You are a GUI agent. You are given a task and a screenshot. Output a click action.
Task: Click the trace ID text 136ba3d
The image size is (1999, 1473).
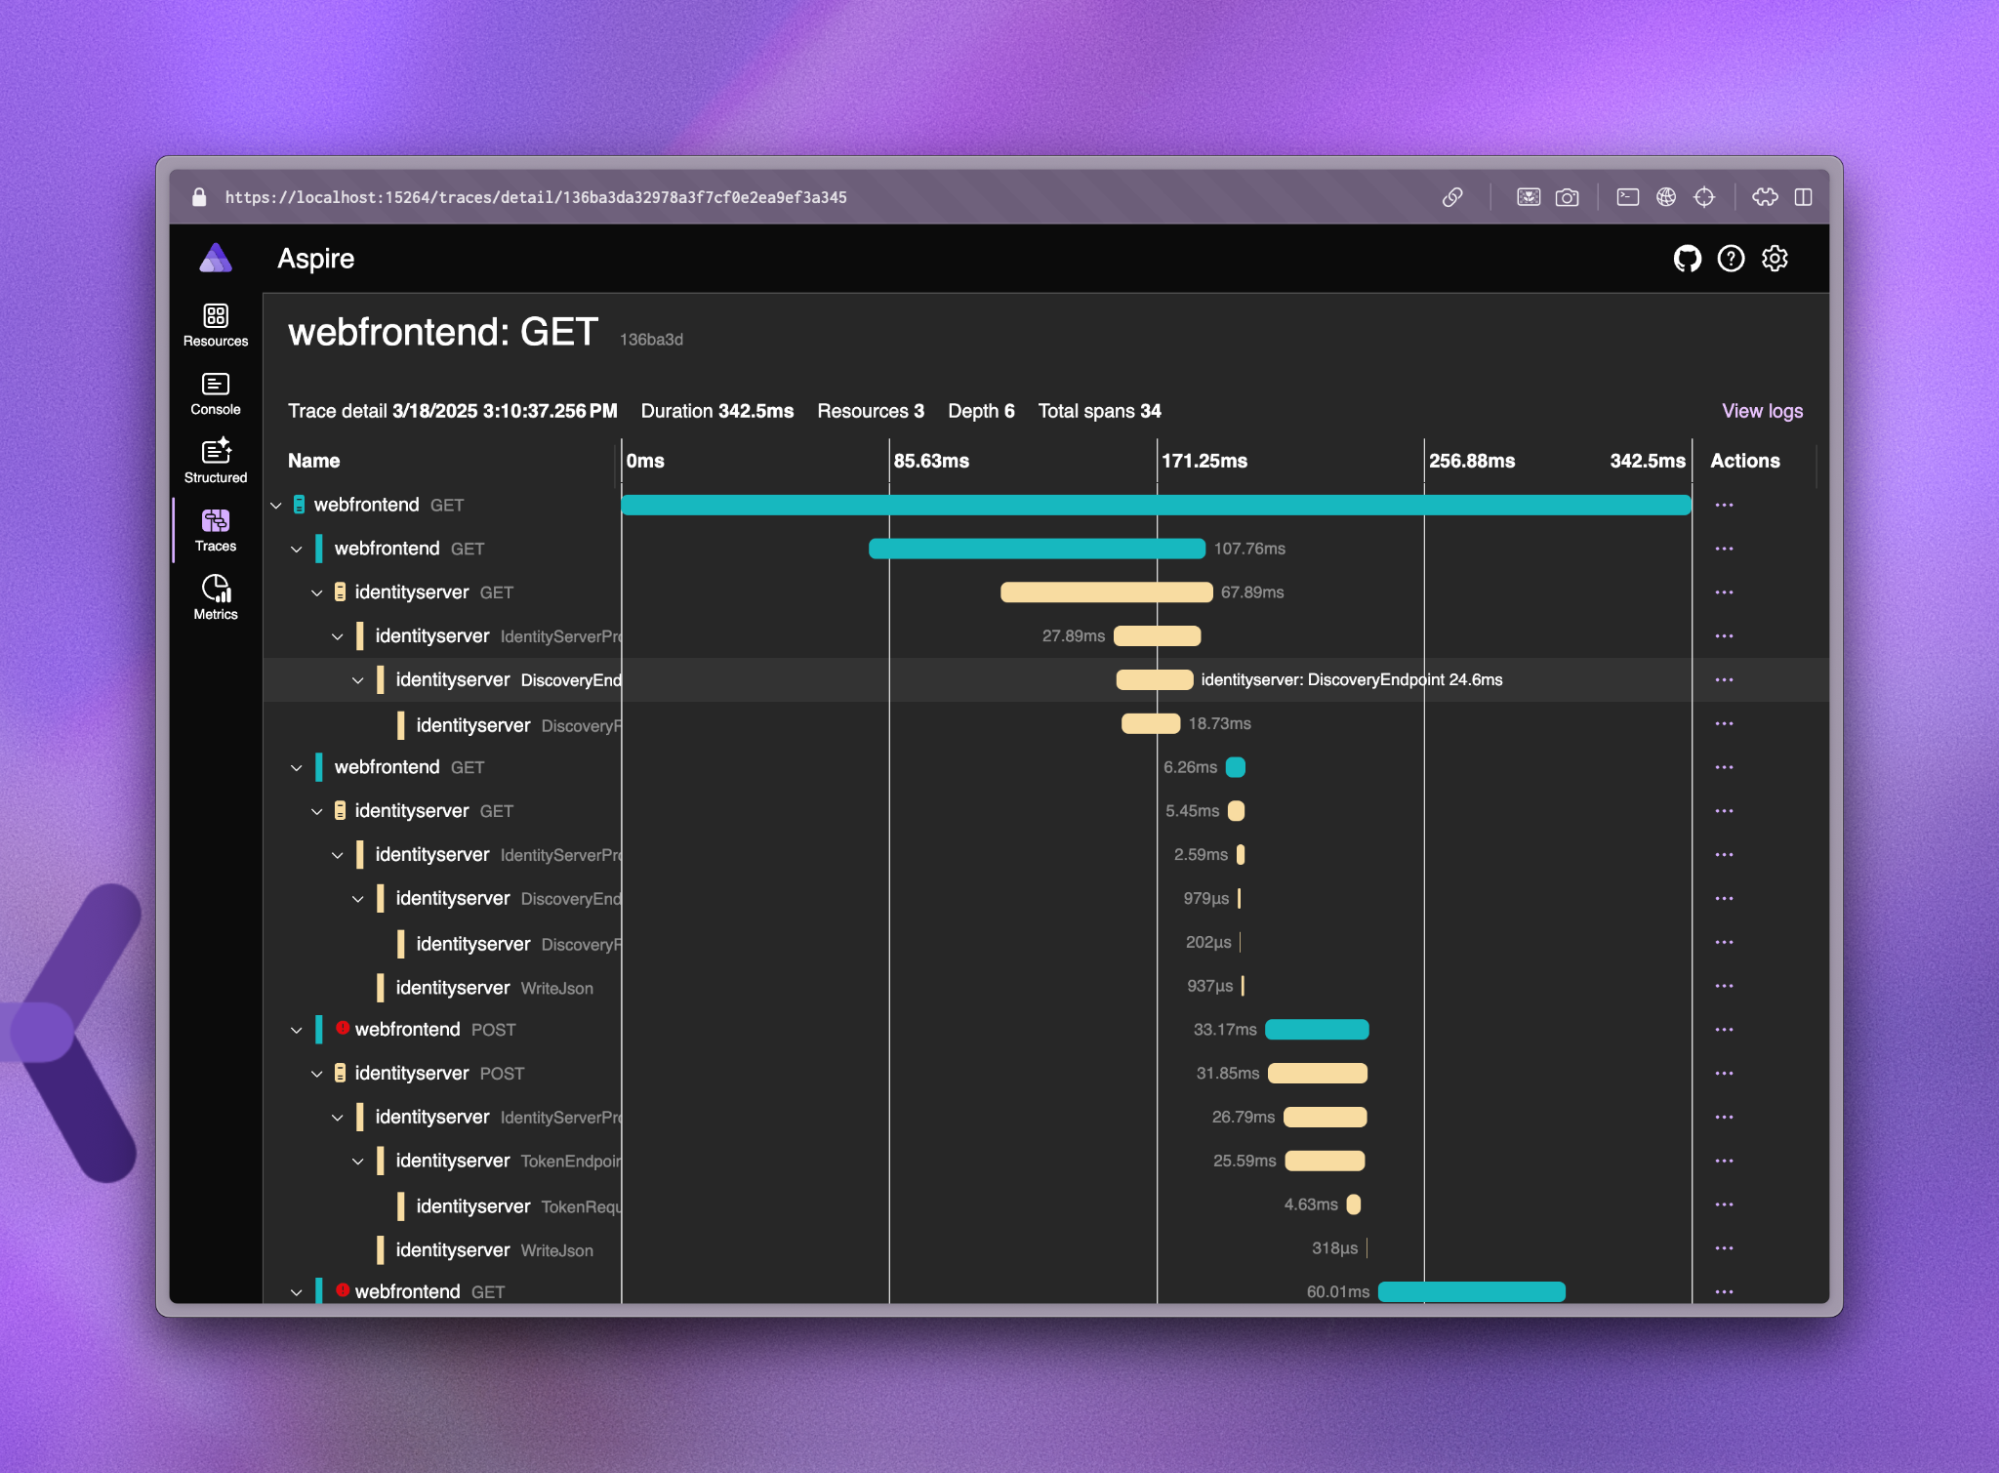(x=651, y=340)
